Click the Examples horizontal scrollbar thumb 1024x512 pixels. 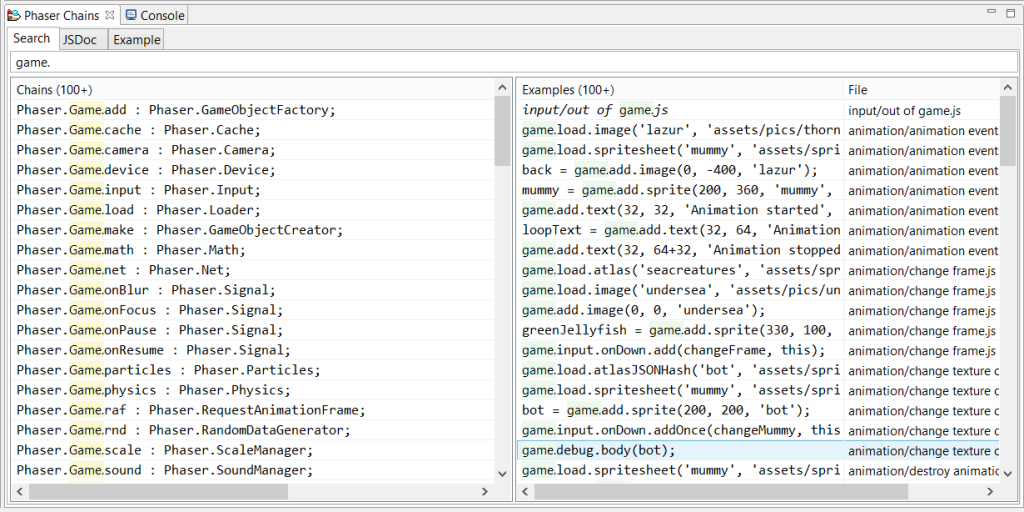pyautogui.click(x=722, y=491)
